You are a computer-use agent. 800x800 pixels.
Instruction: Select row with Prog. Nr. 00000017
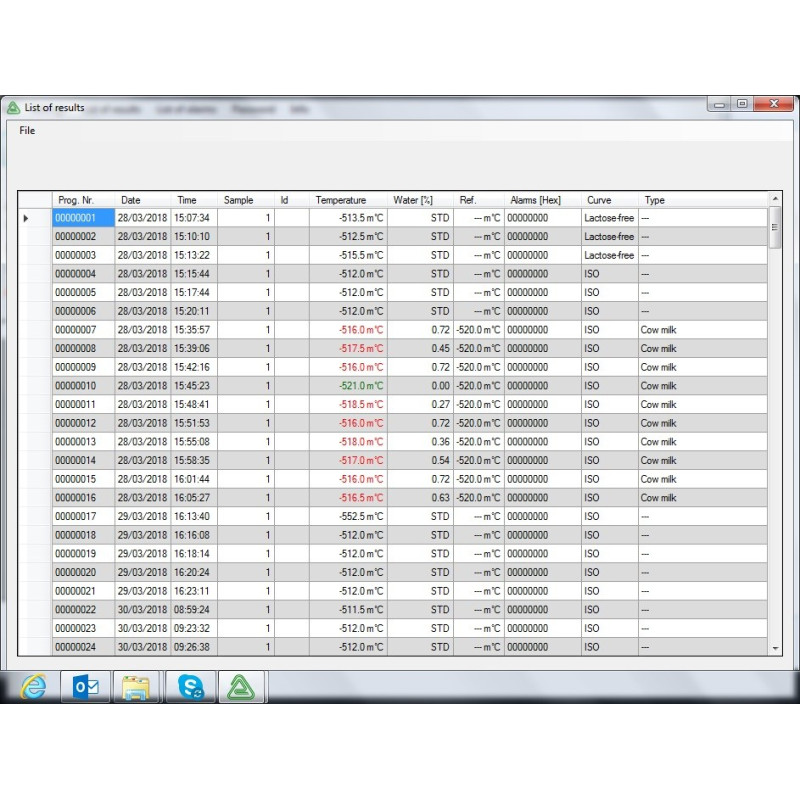[77, 517]
